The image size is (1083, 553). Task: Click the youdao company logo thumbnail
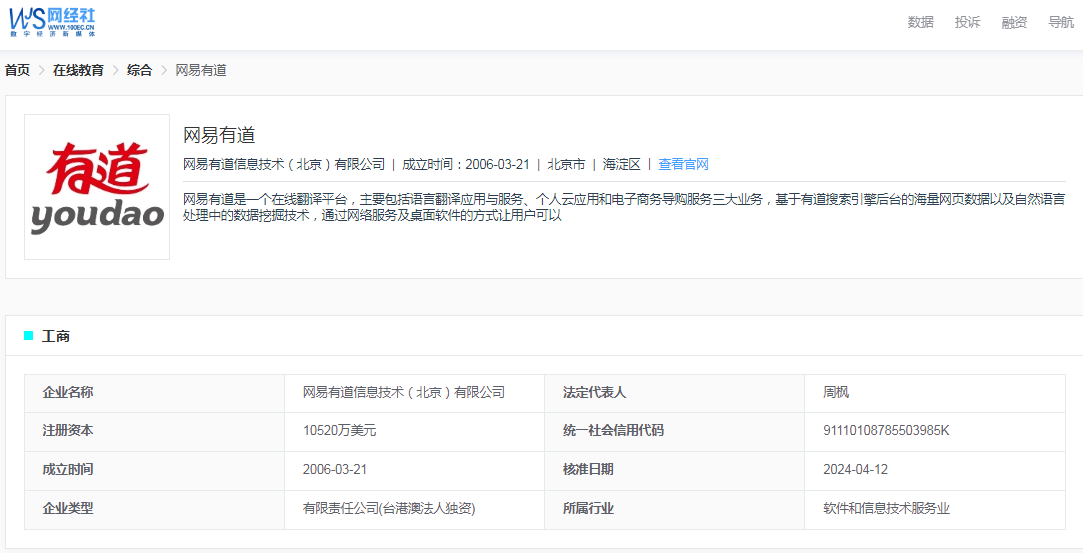pos(97,187)
